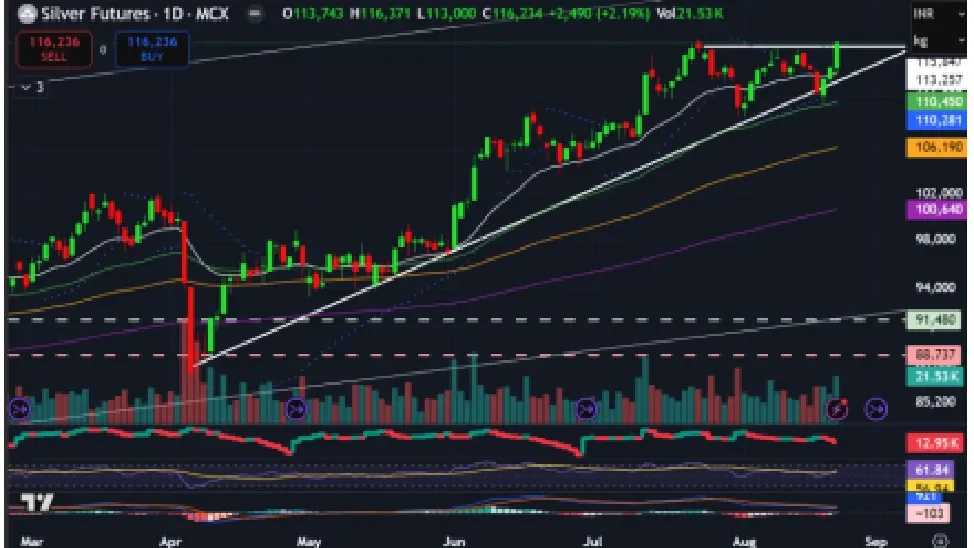974x548 pixels.
Task: Click the blue BUY 116,236 button
Action: click(x=152, y=49)
